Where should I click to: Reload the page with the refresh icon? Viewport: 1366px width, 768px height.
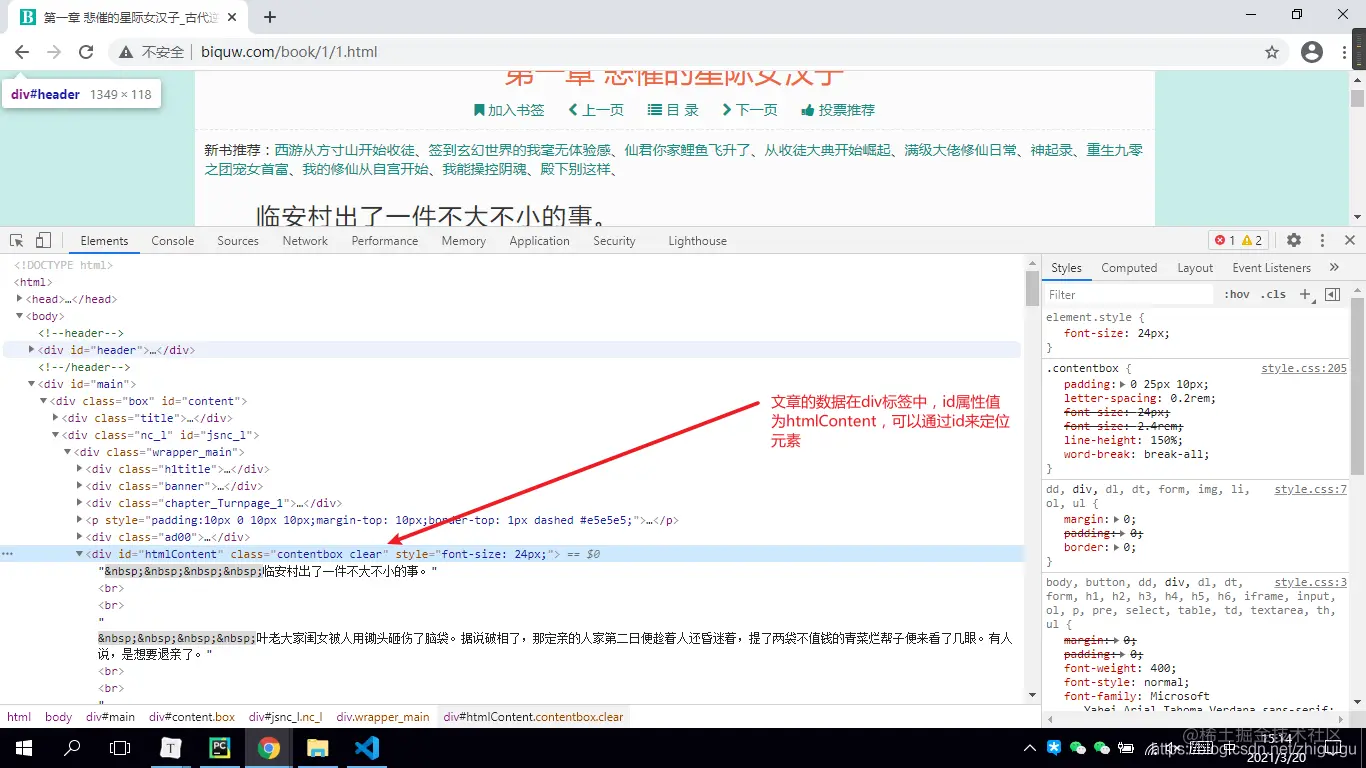[x=85, y=51]
